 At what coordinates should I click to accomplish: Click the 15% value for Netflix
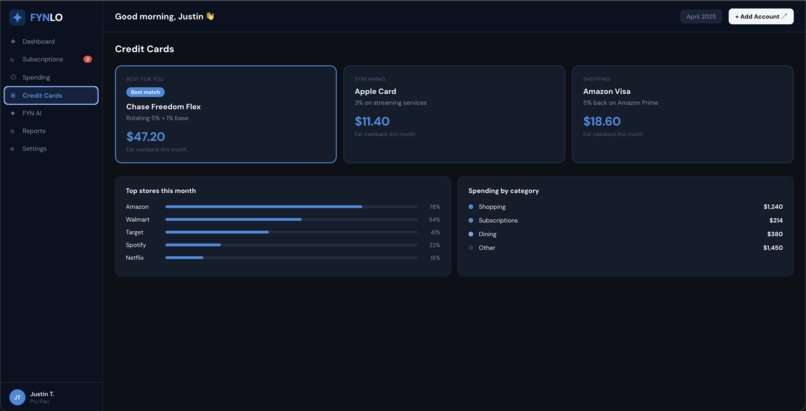tap(435, 258)
